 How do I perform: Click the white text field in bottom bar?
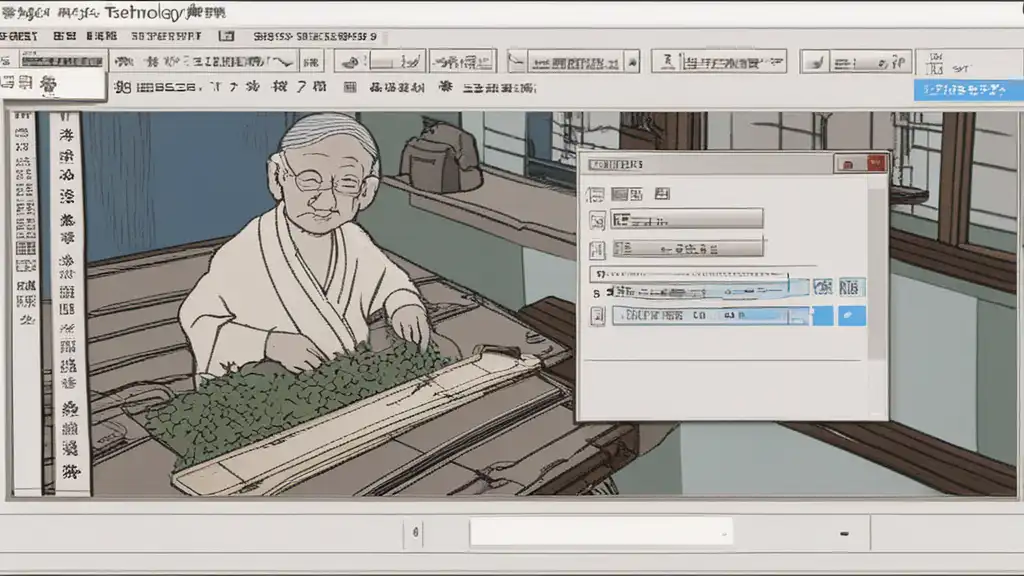coord(601,531)
